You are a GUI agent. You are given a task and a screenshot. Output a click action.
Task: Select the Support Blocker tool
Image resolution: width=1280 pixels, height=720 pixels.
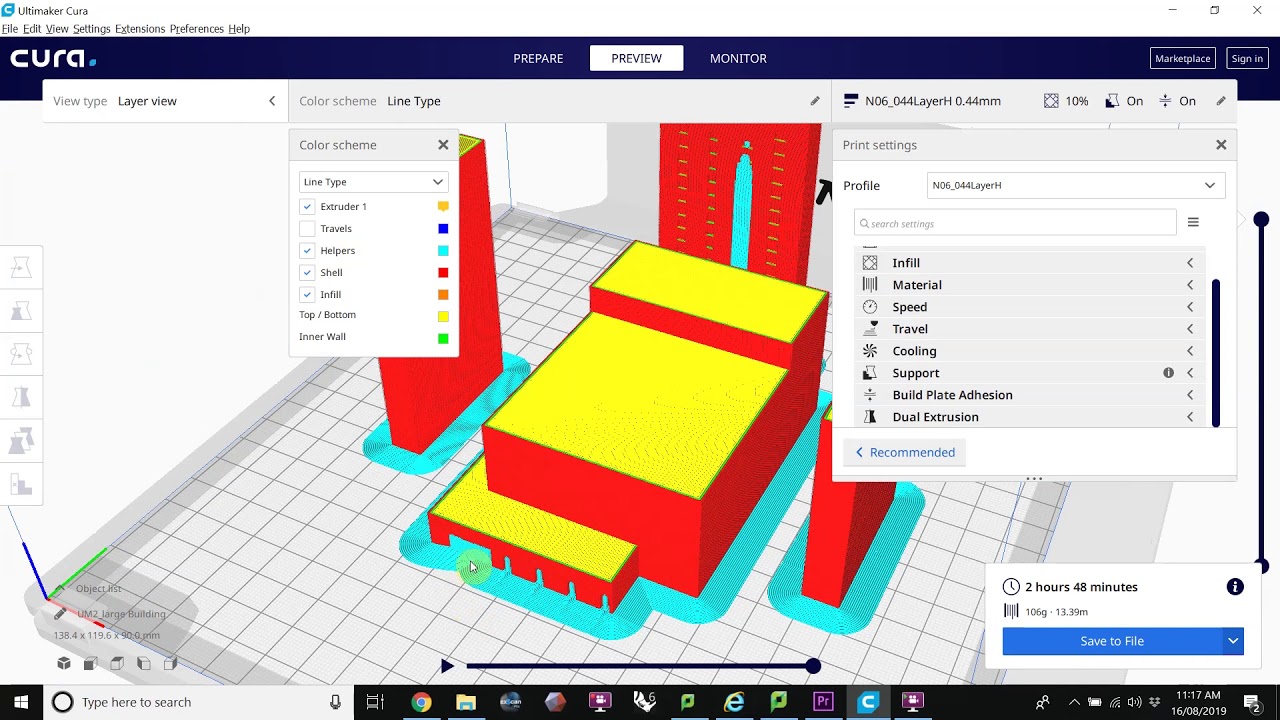21,485
